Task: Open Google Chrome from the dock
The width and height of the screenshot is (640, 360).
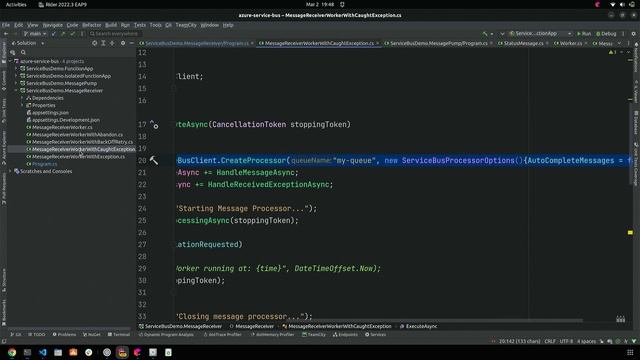Action: coord(12,353)
